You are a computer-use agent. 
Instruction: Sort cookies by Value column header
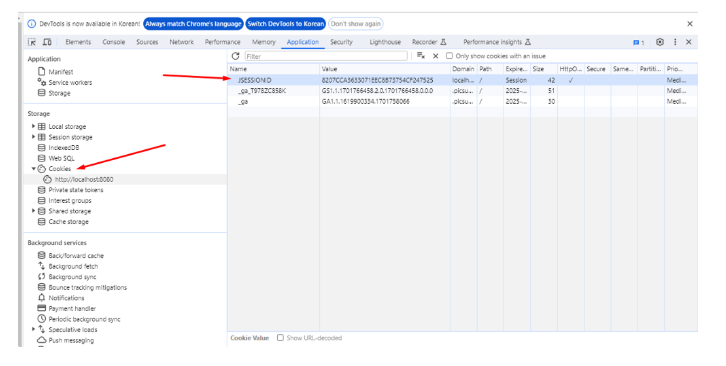(x=385, y=69)
